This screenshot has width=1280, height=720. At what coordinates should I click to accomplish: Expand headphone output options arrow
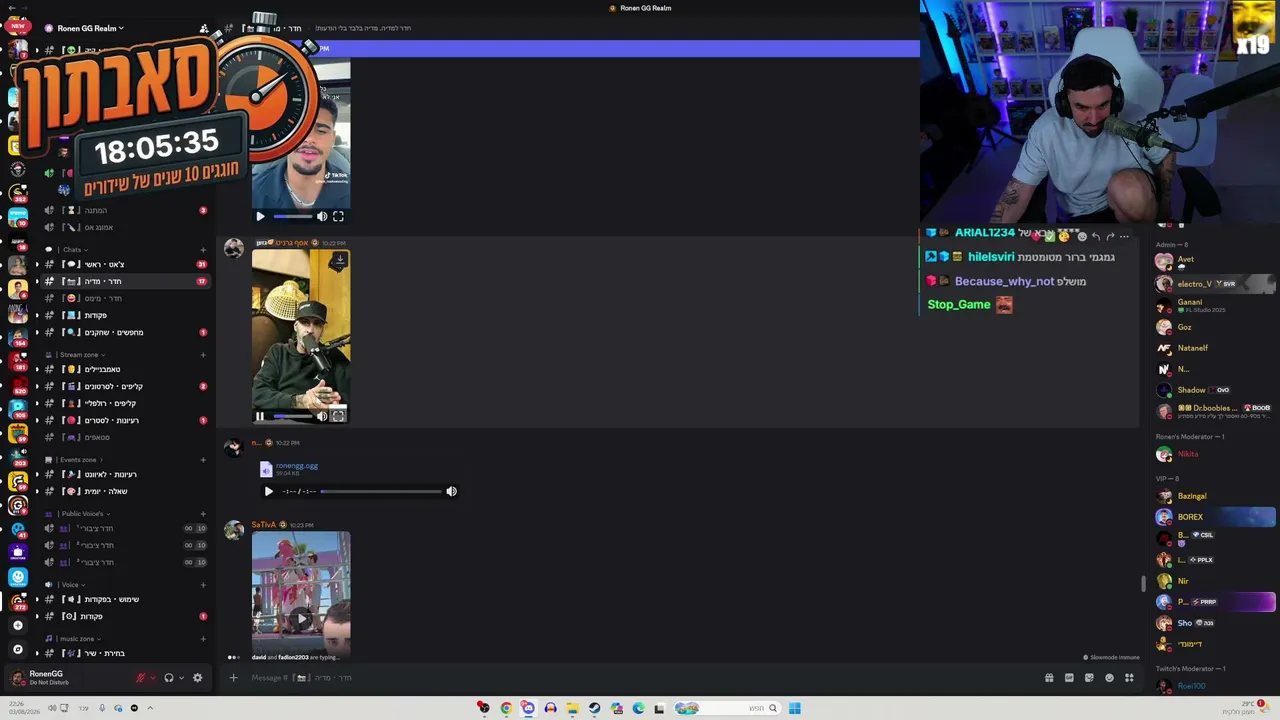pos(181,678)
